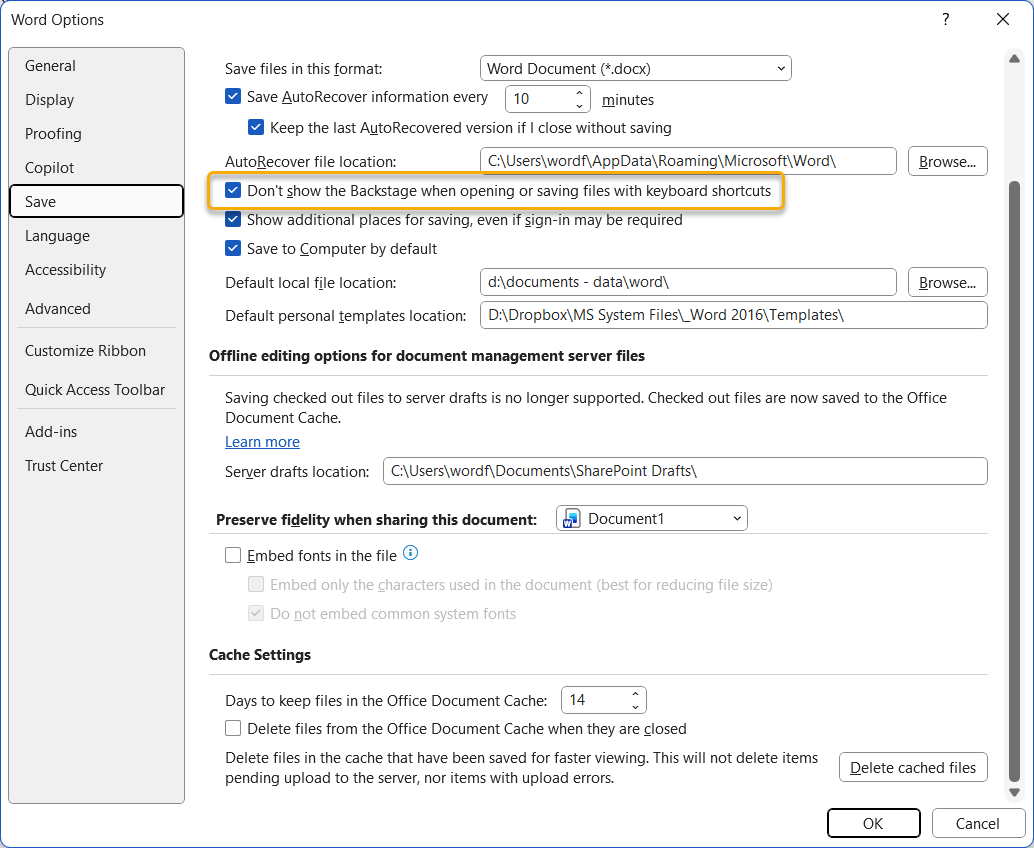The height and width of the screenshot is (848, 1034).
Task: Switch to the Proofing category
Action: [96, 134]
